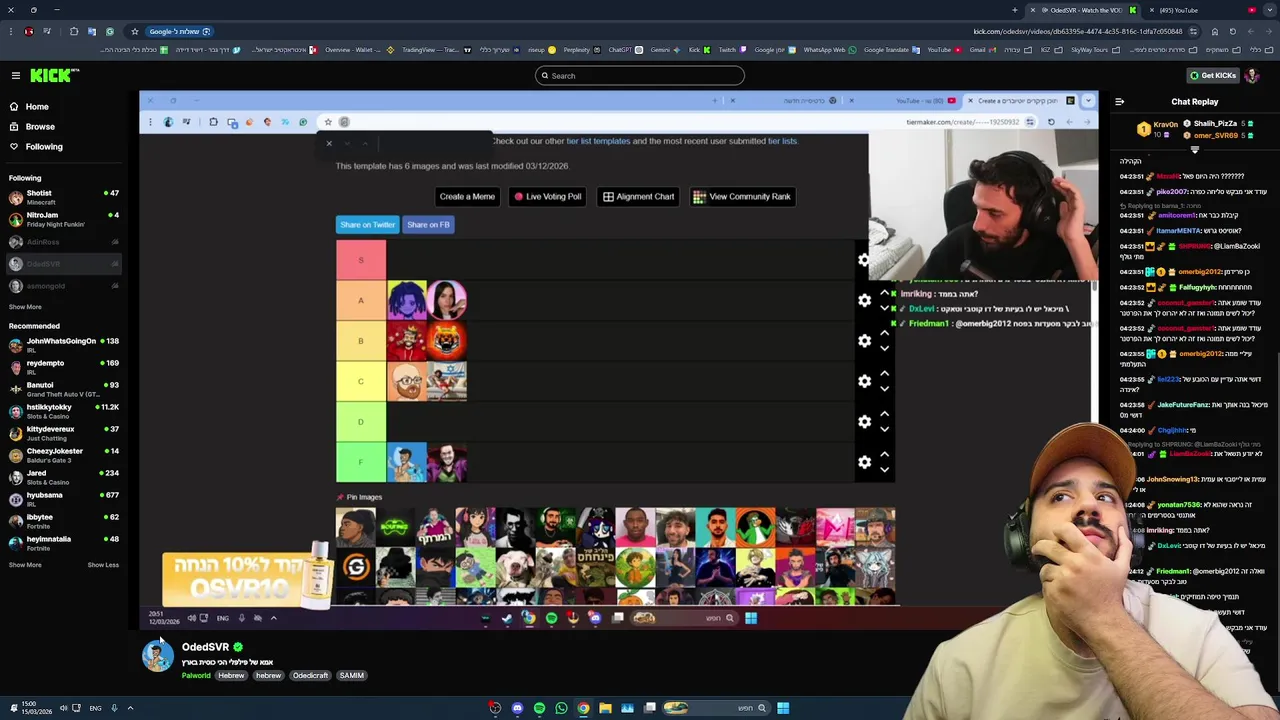Open Spotify from the Windows taskbar
Screen dimensions: 1280x720
point(539,708)
